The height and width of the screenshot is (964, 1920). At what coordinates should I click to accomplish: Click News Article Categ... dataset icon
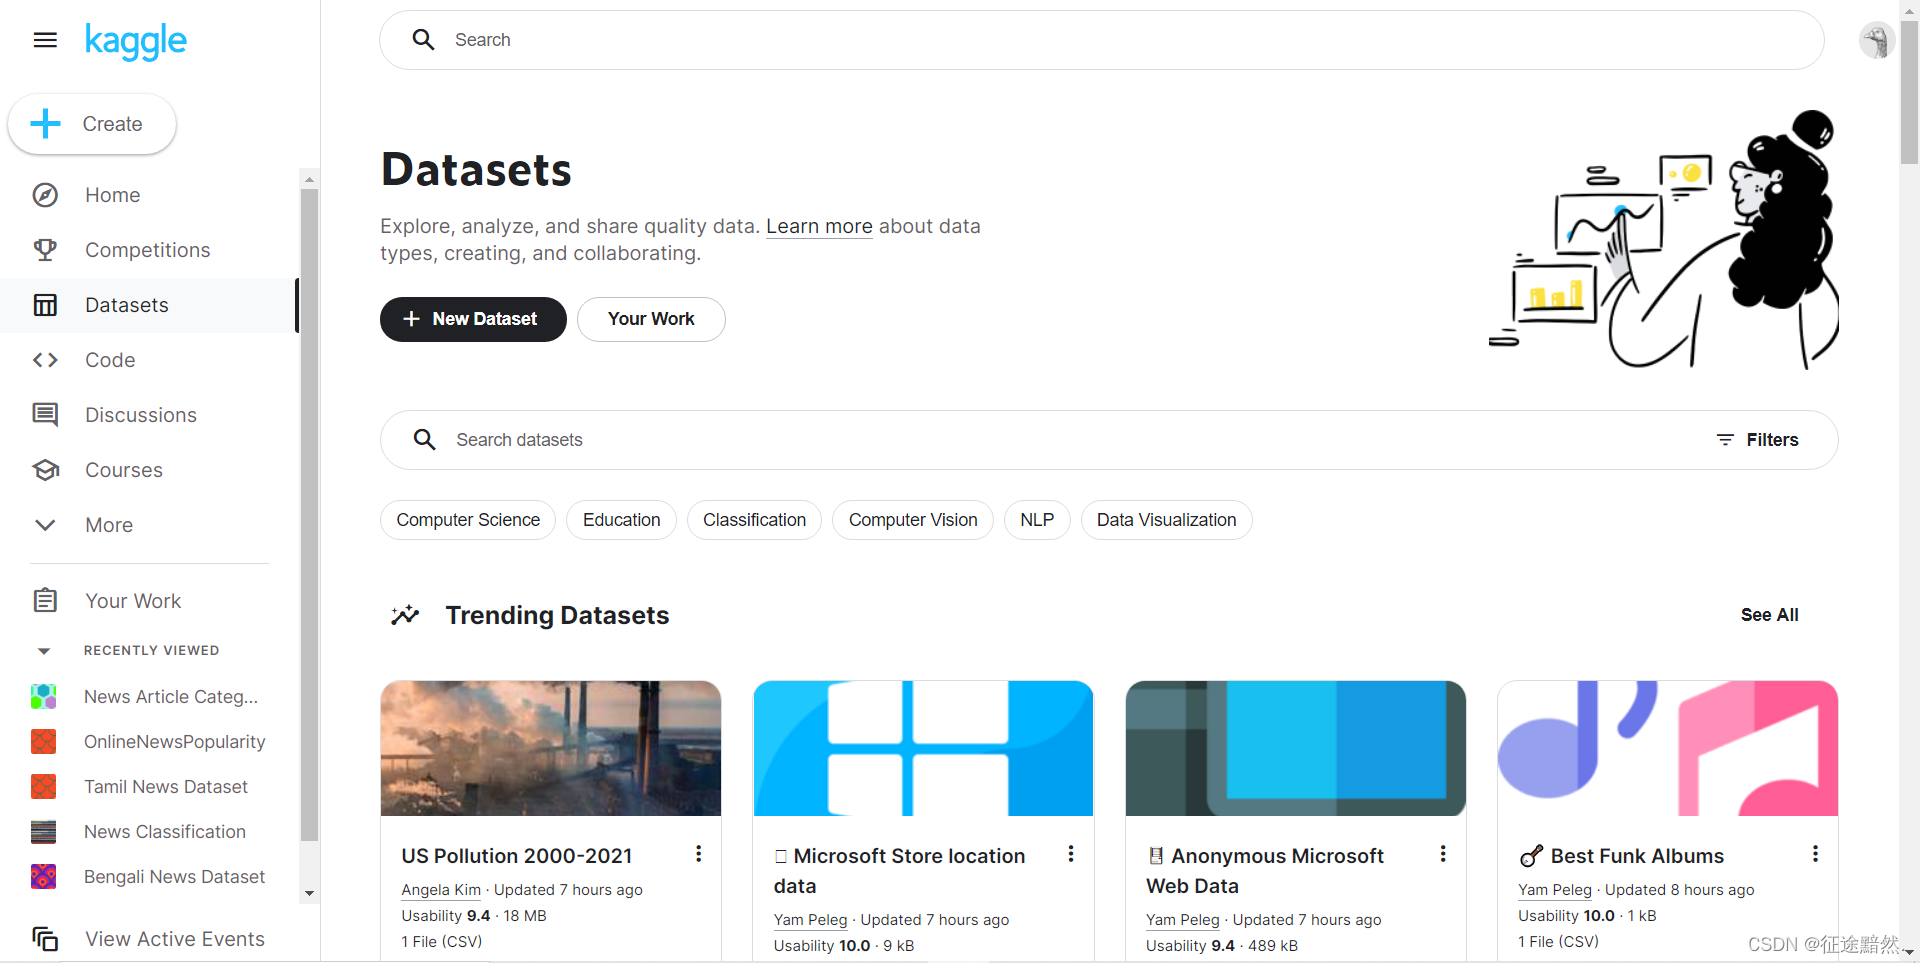pos(43,696)
